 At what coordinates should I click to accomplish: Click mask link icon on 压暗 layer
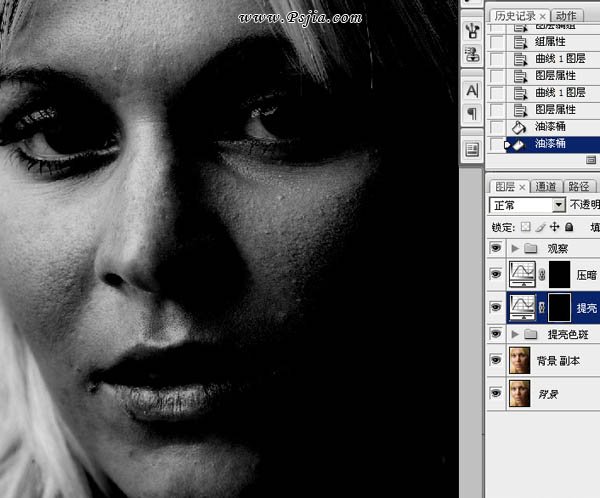542,274
